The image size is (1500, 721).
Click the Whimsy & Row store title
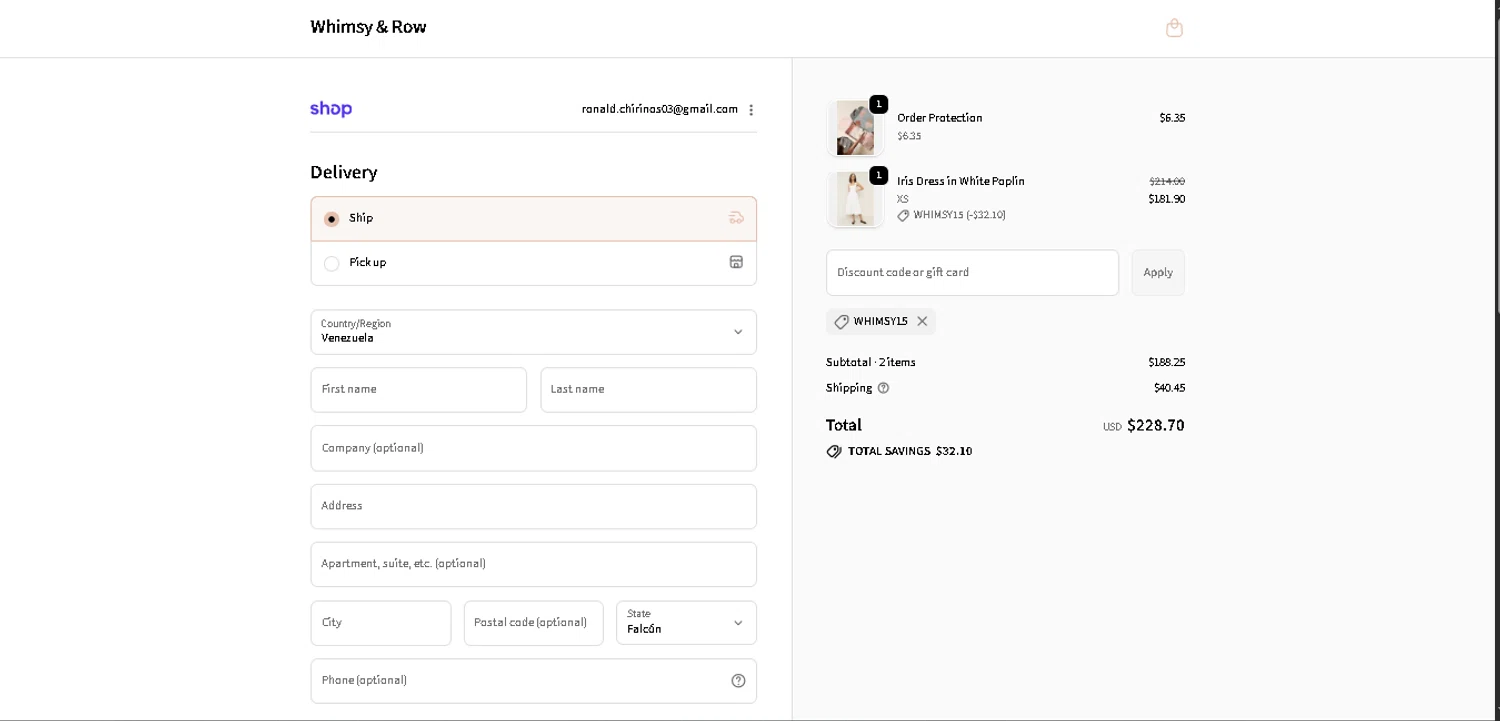(x=368, y=27)
